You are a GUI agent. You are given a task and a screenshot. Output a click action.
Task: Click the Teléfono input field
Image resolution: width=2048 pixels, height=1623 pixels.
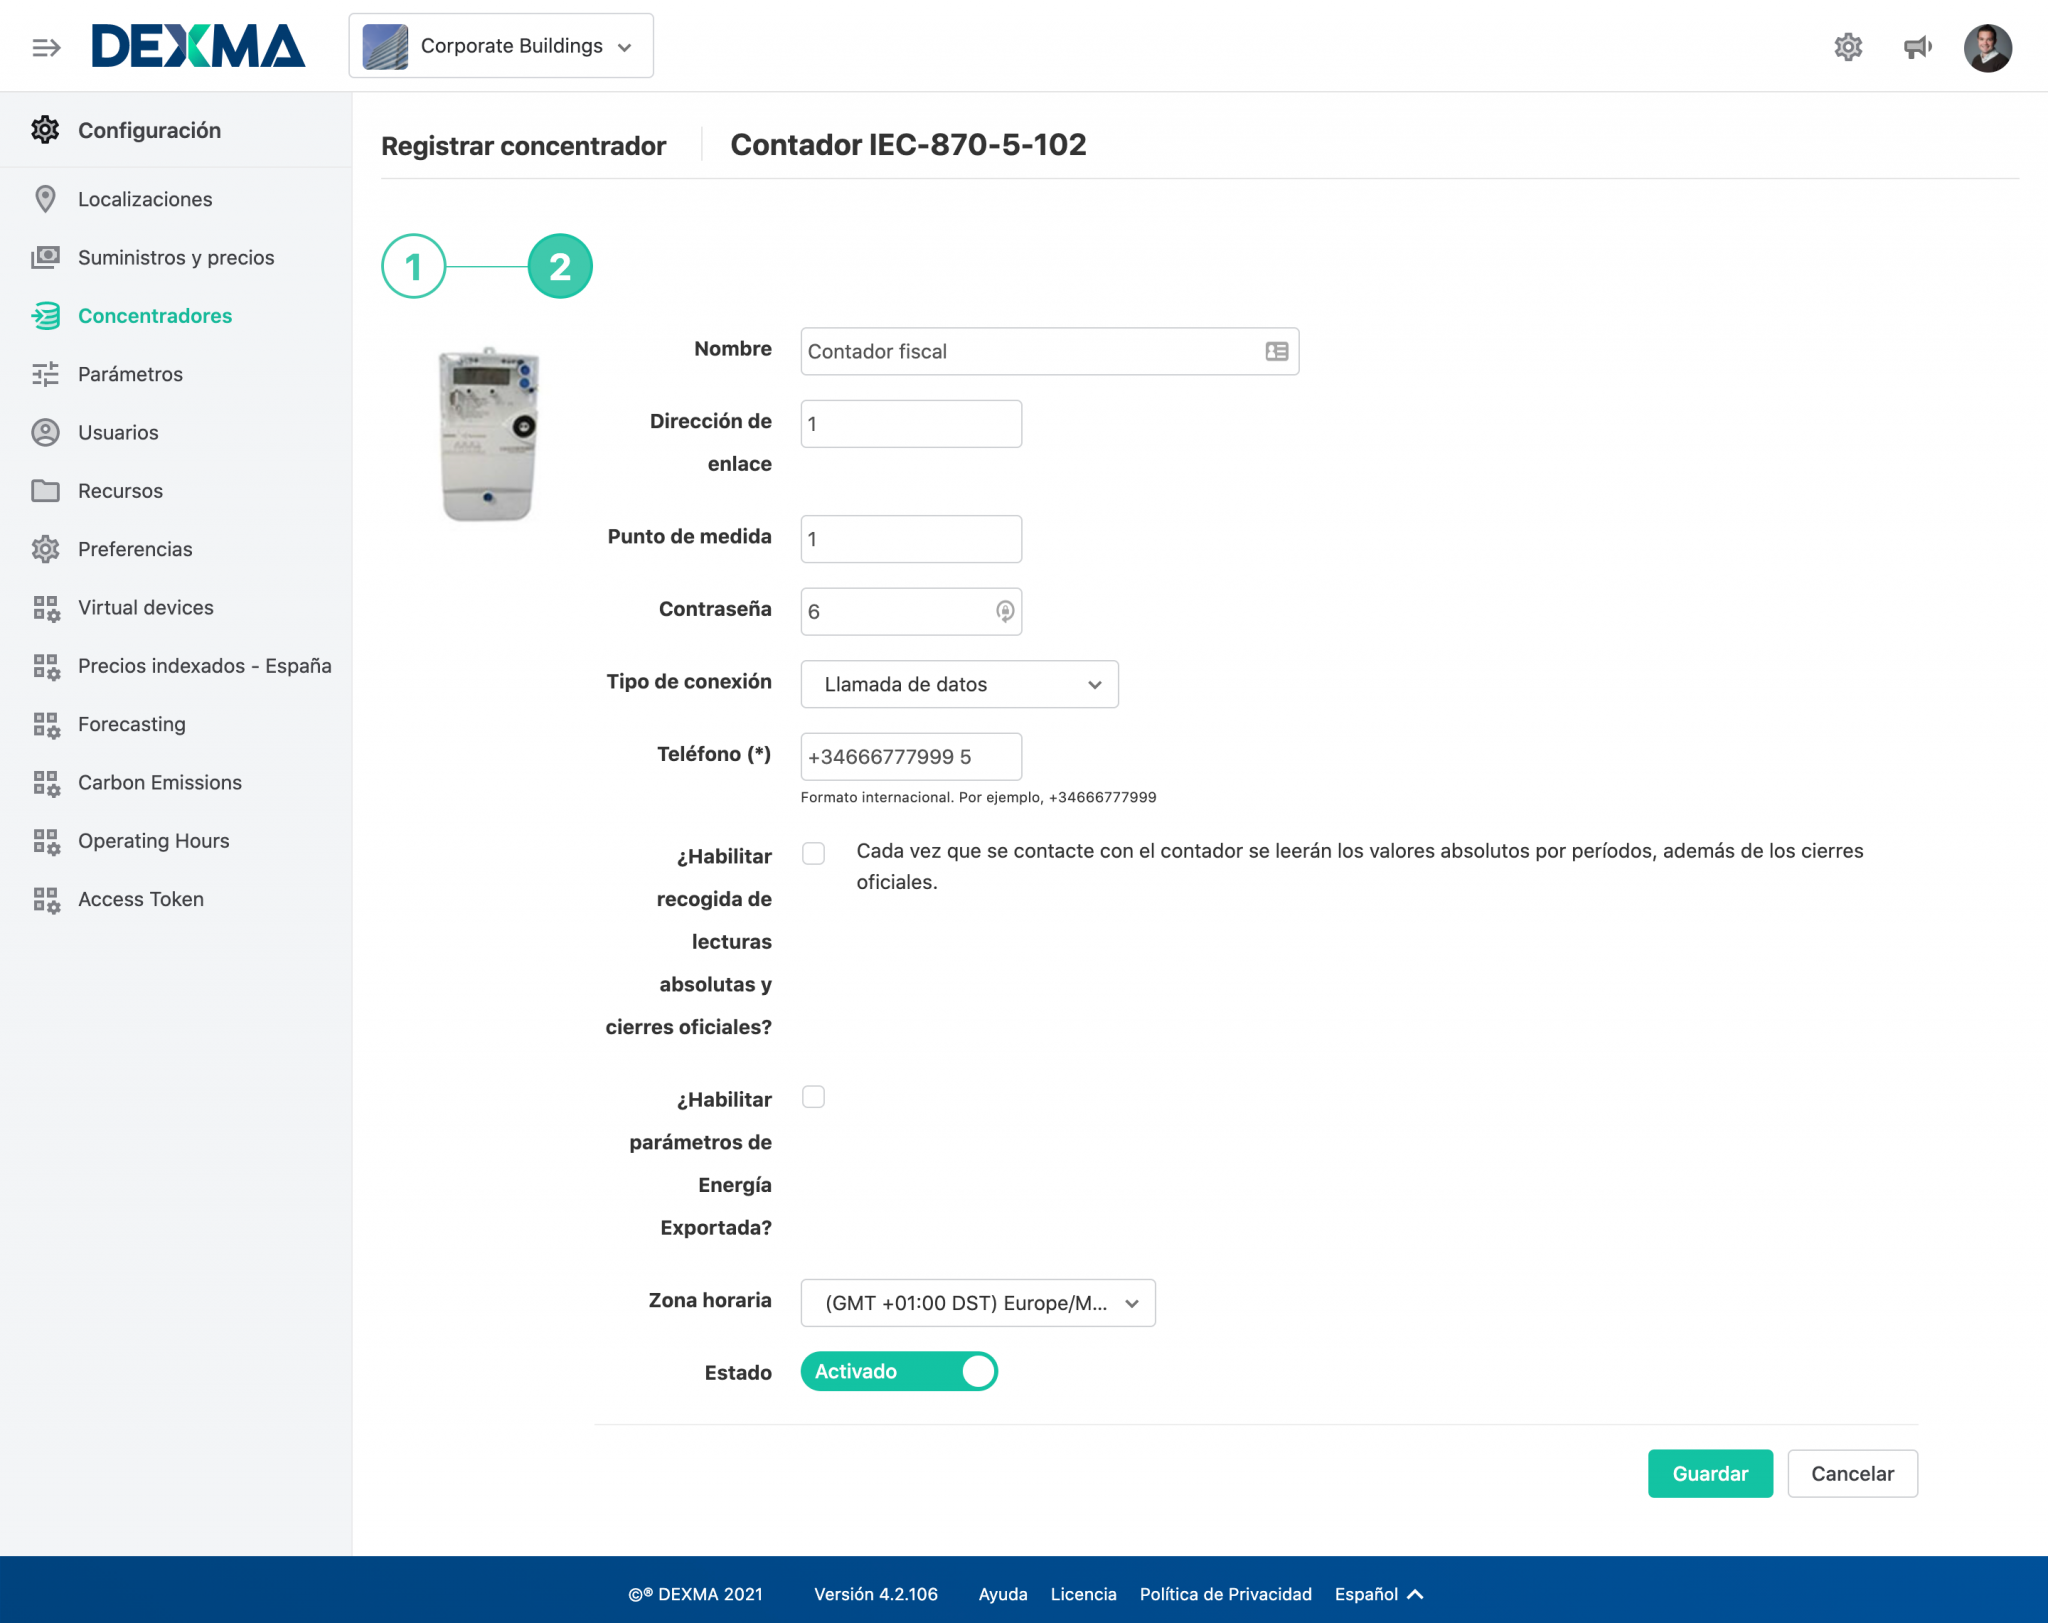[x=911, y=756]
